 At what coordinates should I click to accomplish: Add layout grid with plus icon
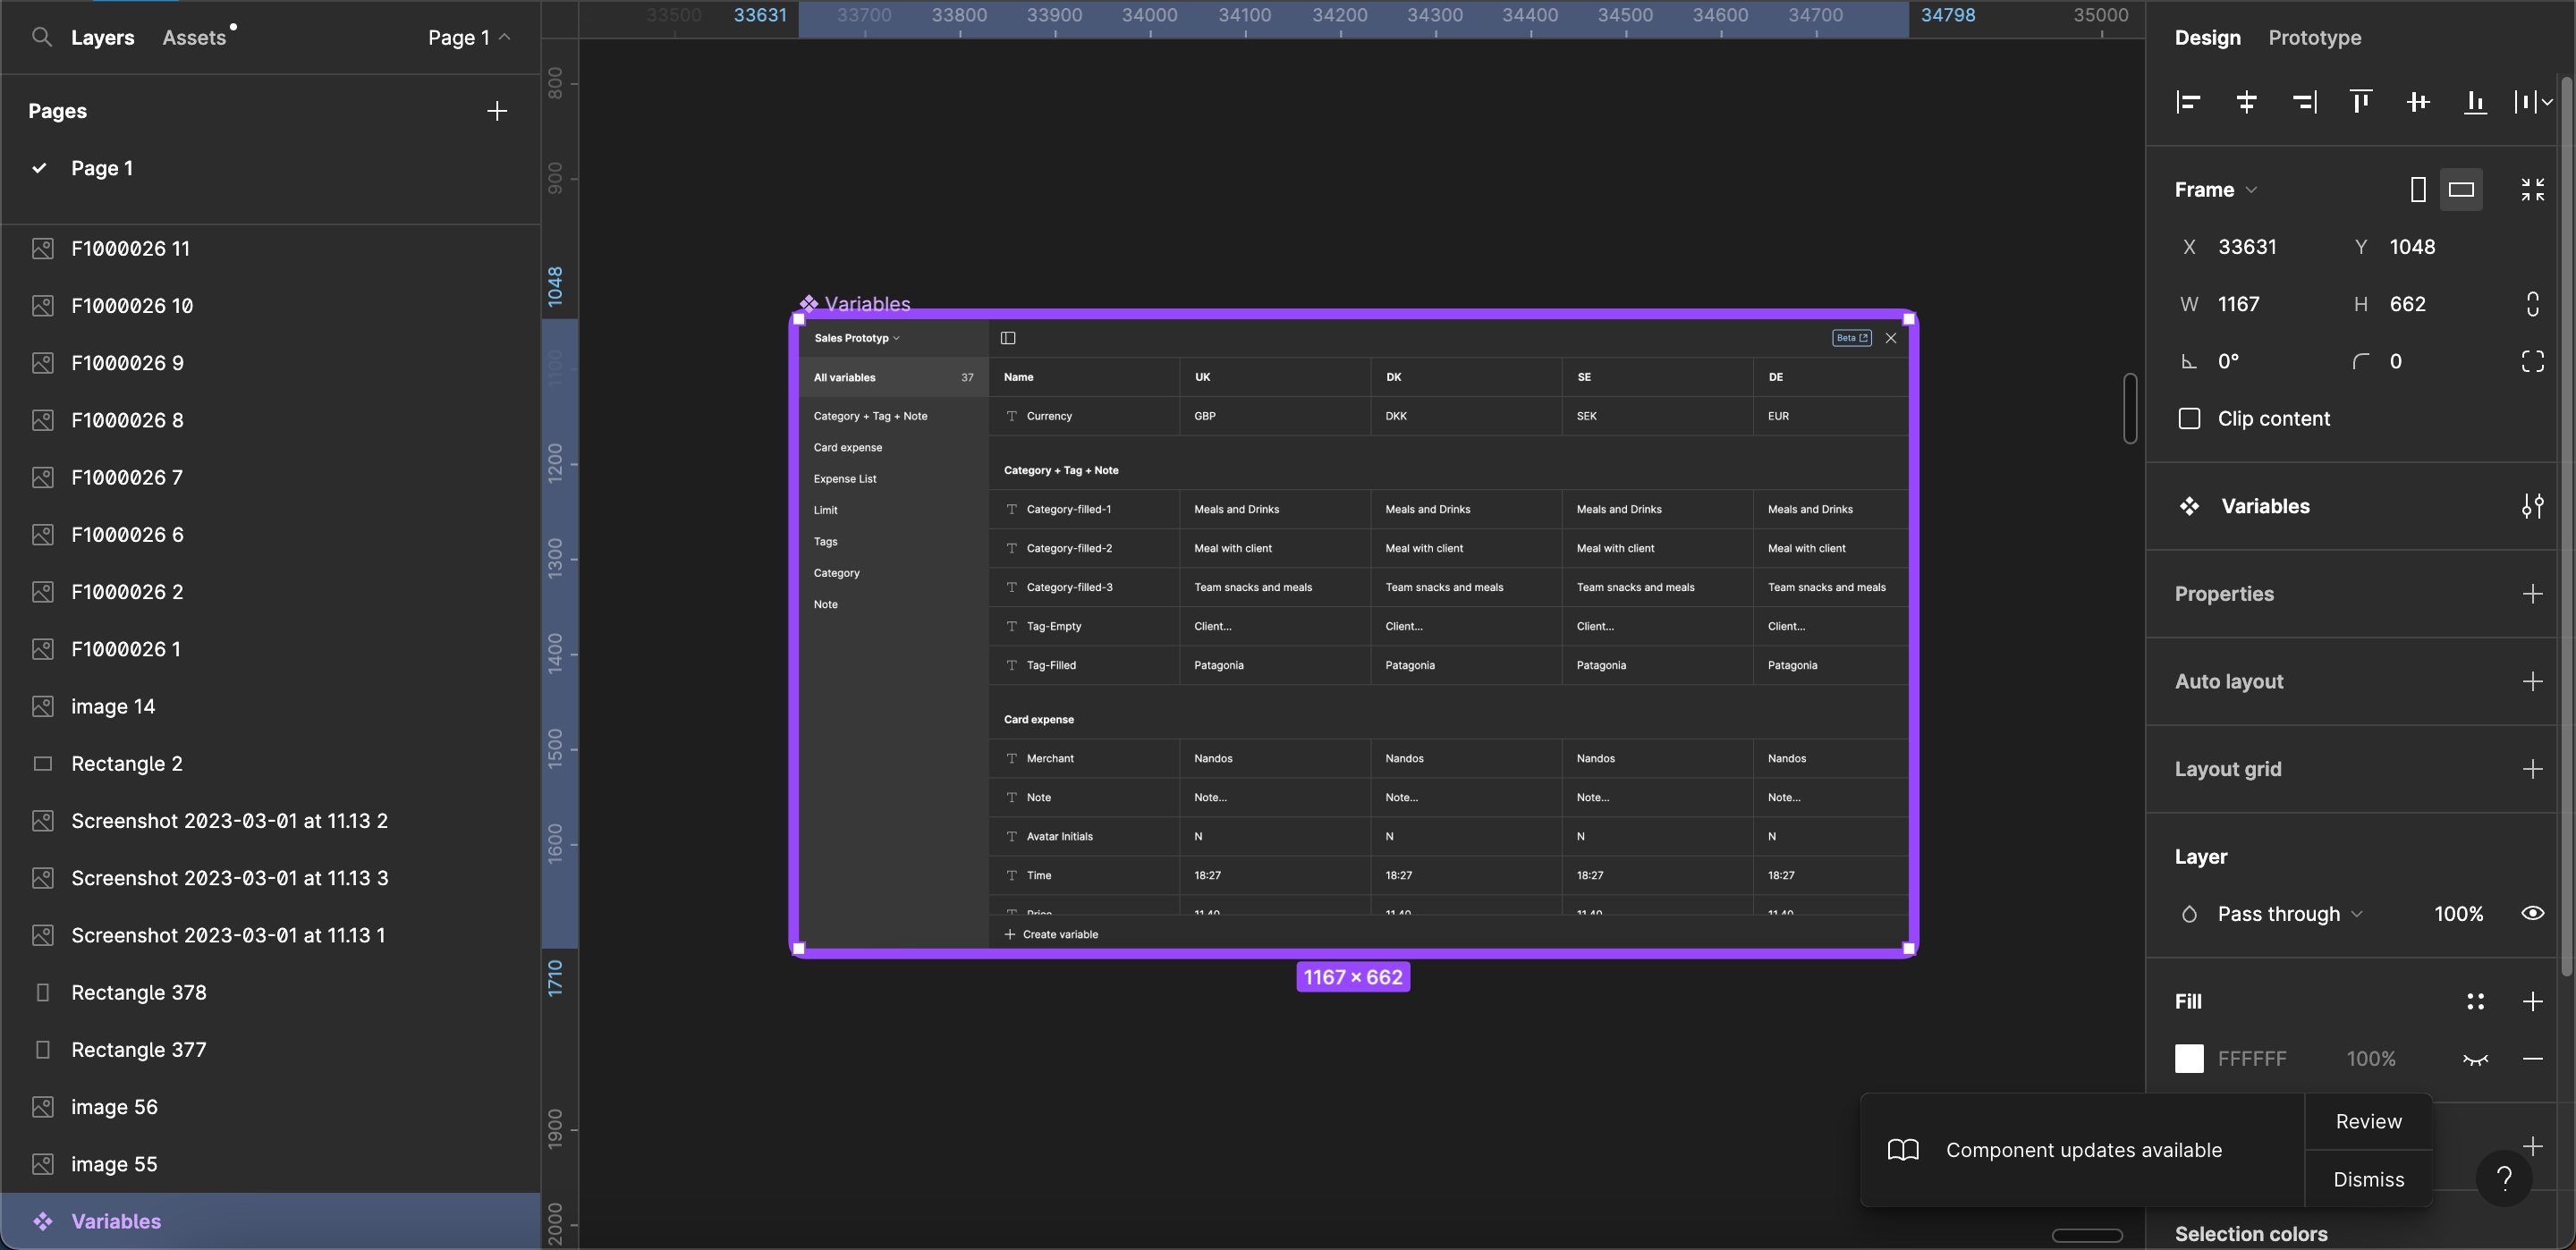(x=2532, y=769)
